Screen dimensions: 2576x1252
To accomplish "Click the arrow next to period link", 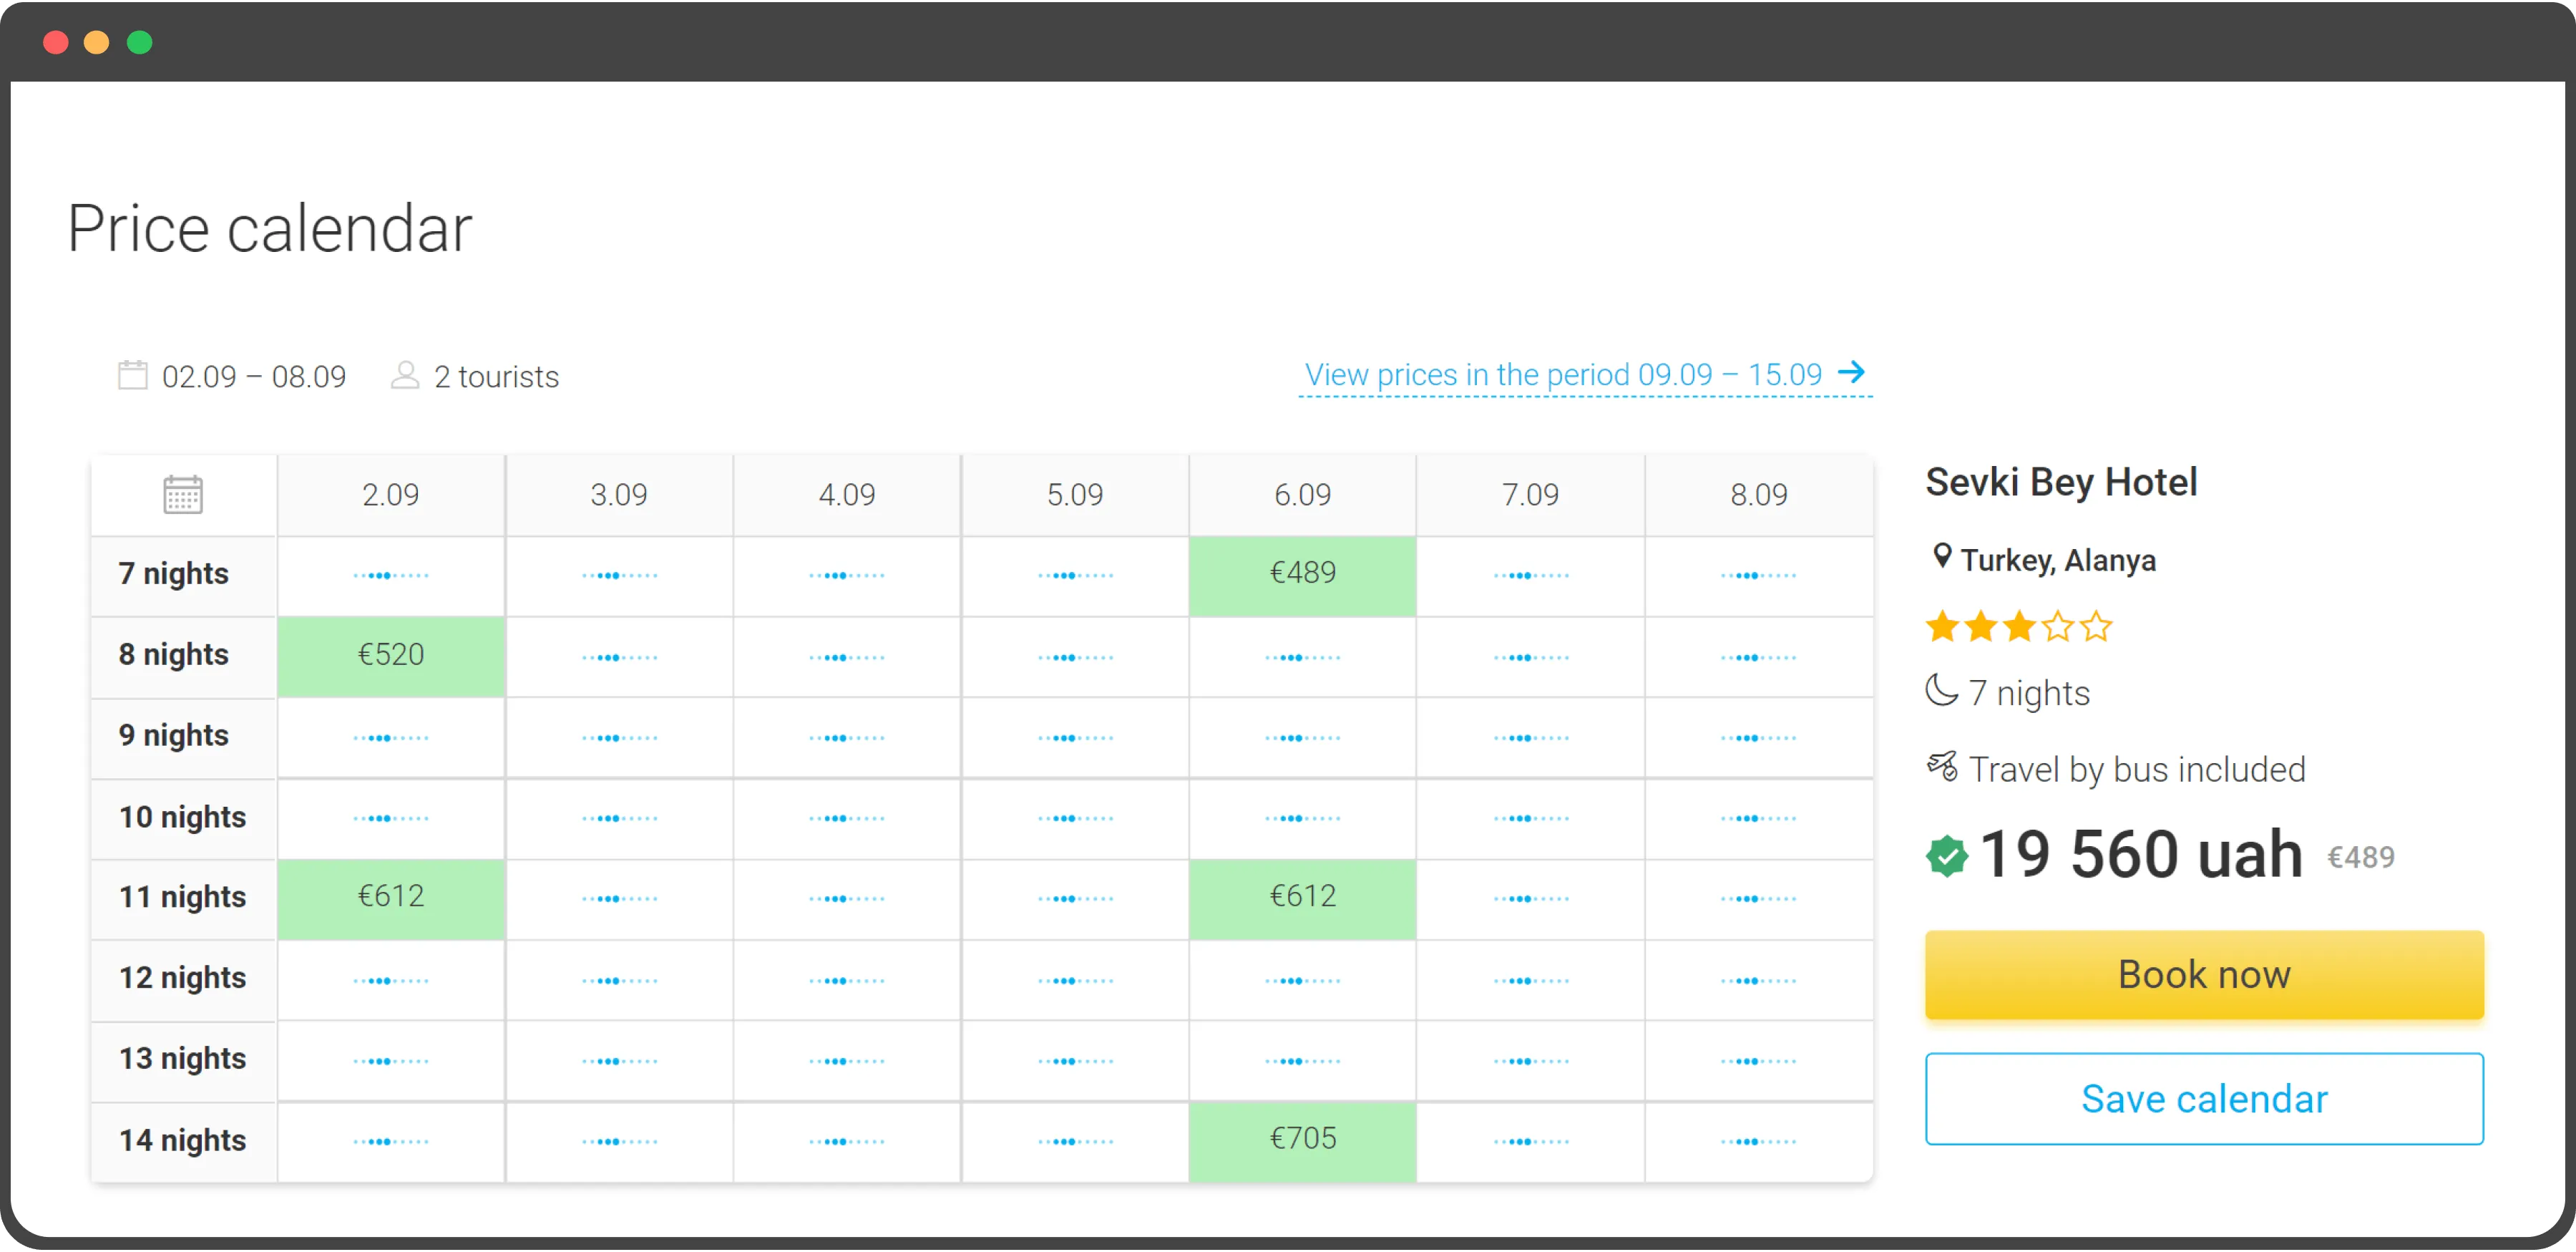I will pos(1851,372).
